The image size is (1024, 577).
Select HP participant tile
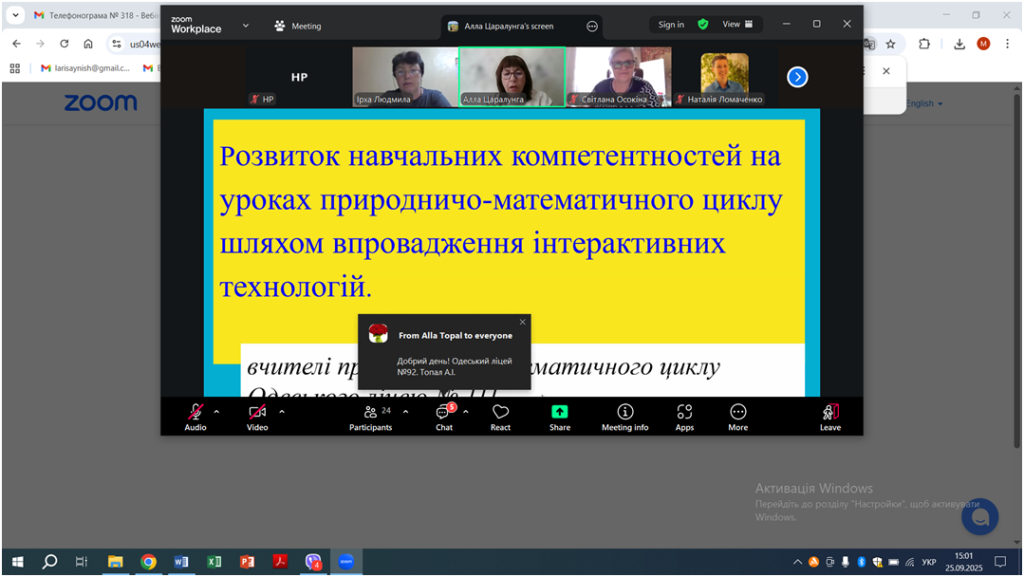pyautogui.click(x=299, y=77)
